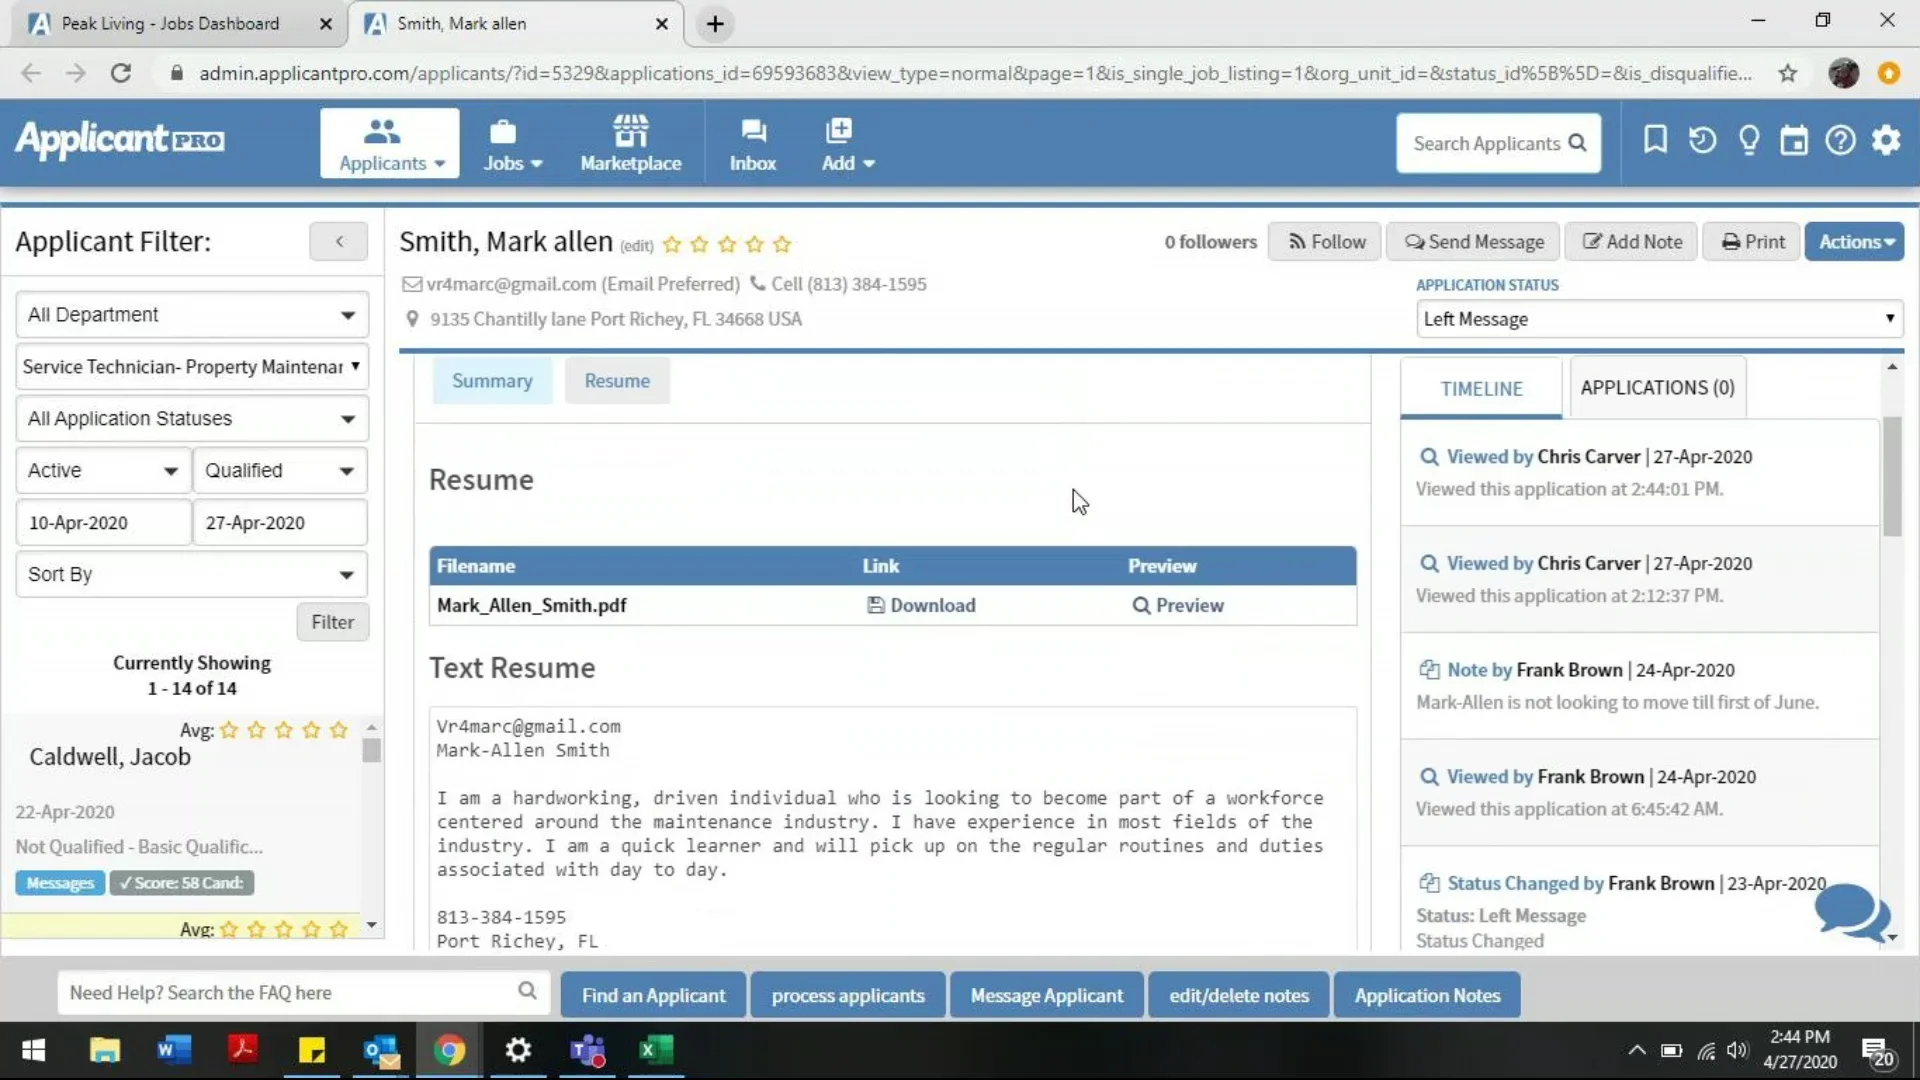Open the Sort By dropdown
This screenshot has height=1080, width=1920.
pyautogui.click(x=190, y=574)
